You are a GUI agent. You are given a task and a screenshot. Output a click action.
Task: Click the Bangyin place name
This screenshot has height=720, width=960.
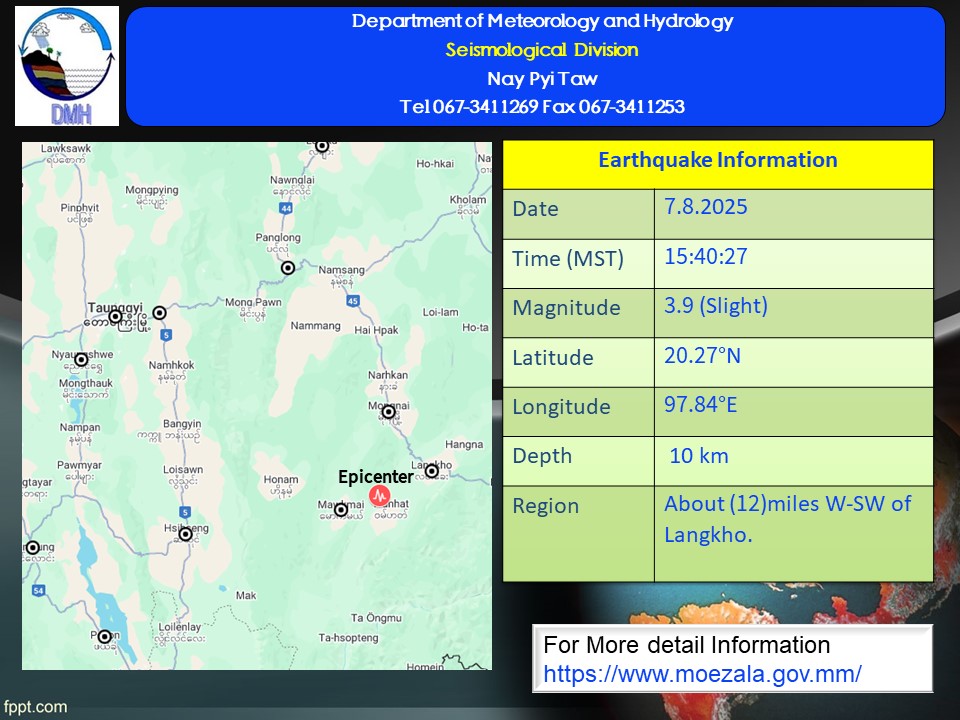[x=182, y=424]
